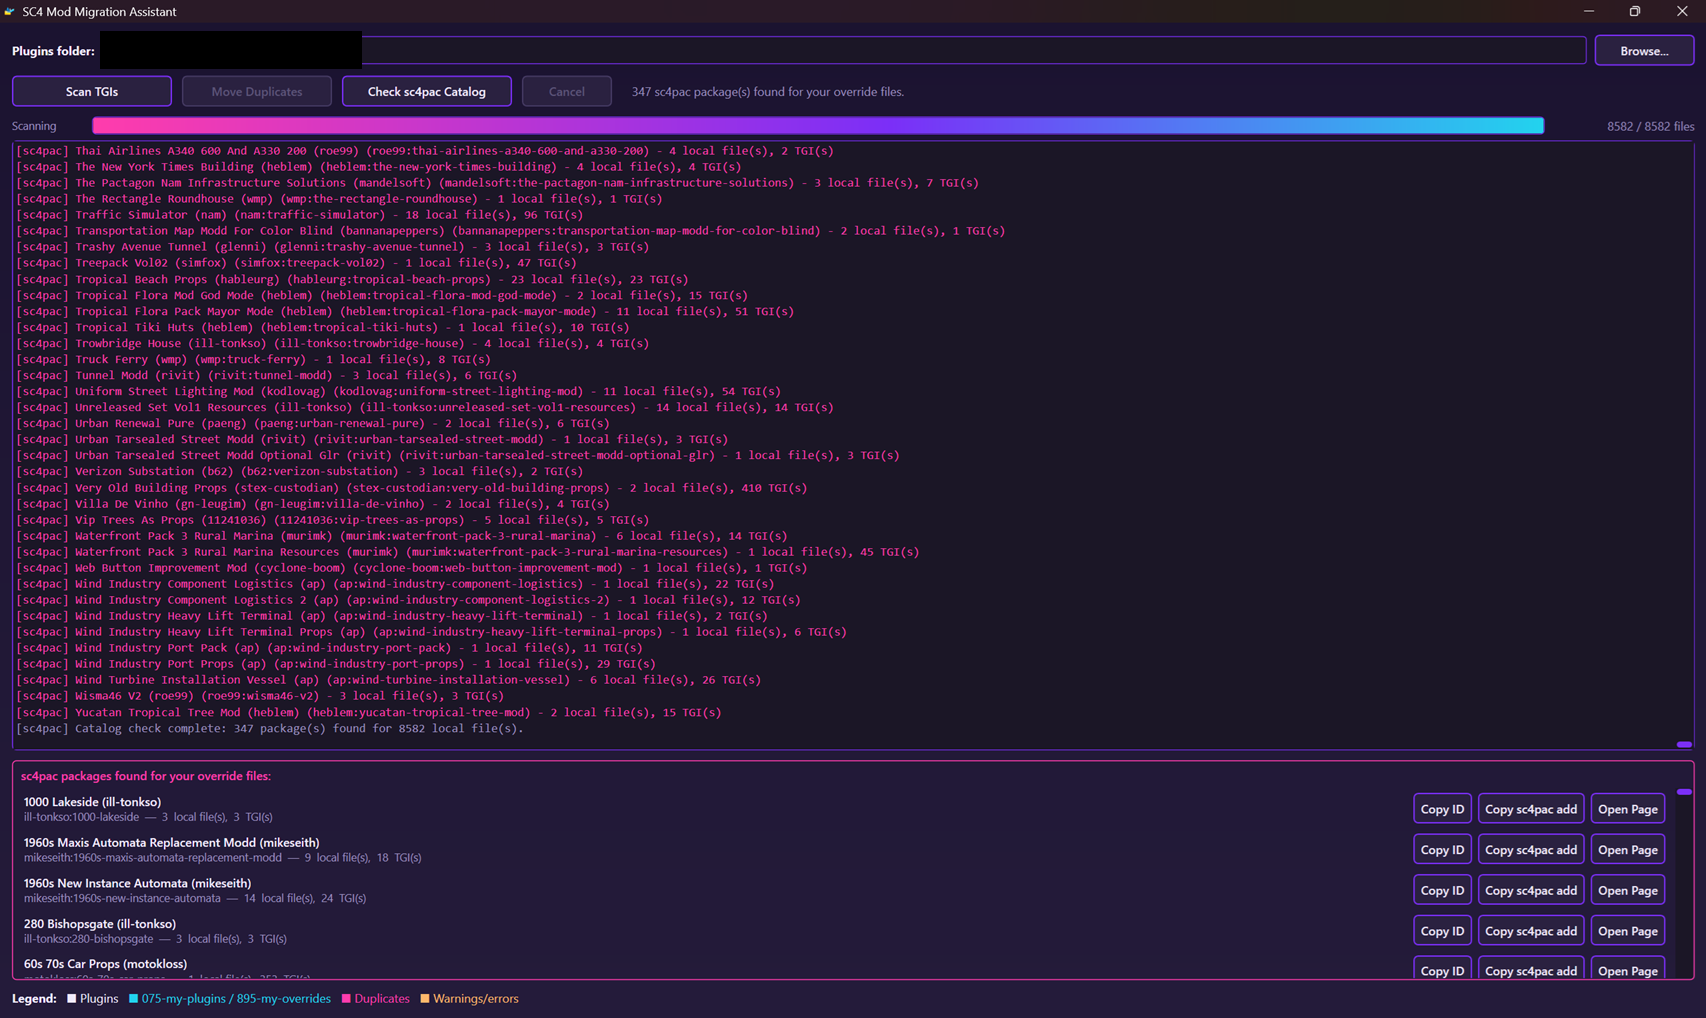Click the Wind Industry Port Pack log line

point(329,648)
